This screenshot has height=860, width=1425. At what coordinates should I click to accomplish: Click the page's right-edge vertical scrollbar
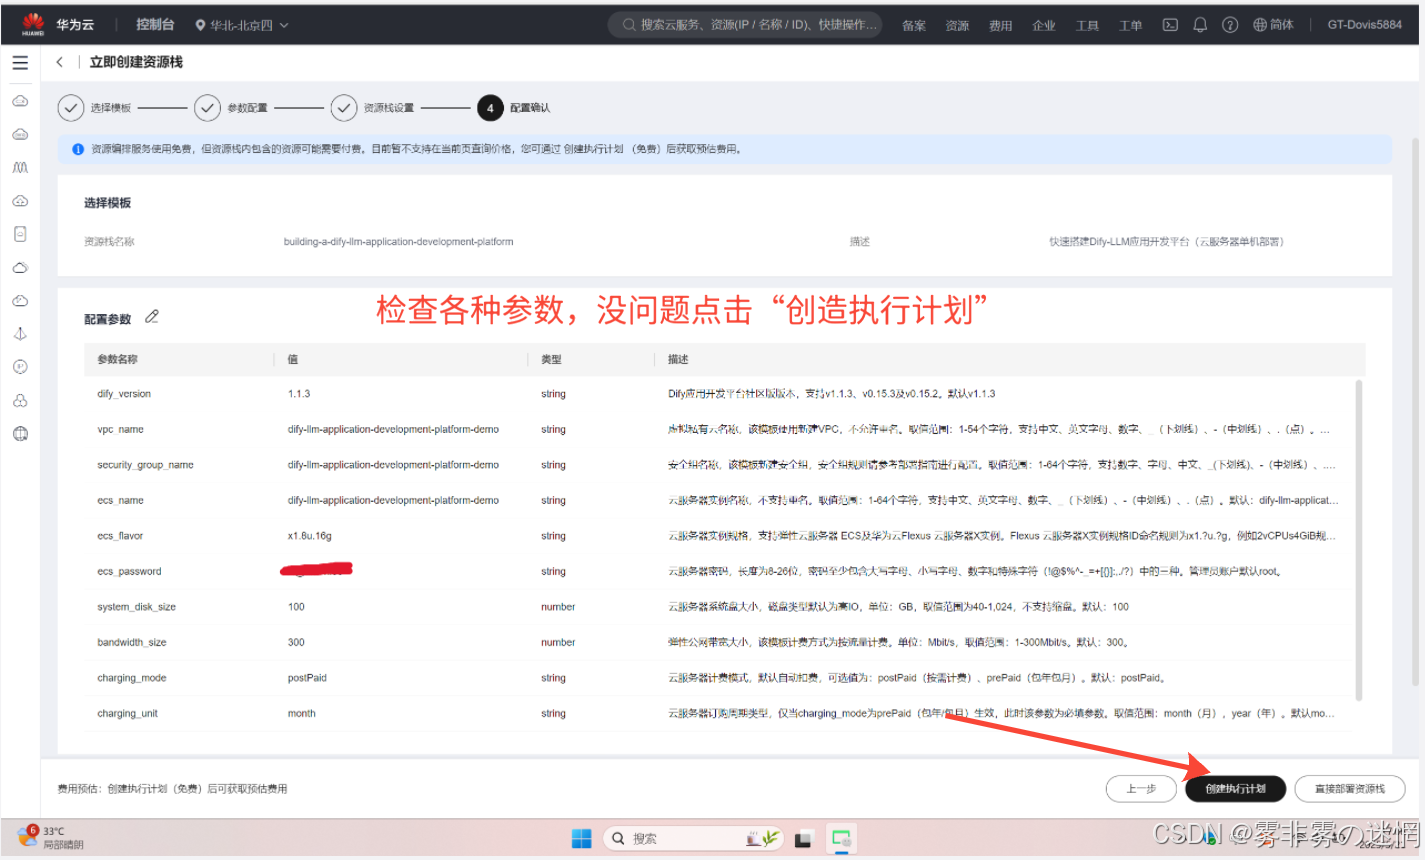tap(1415, 410)
